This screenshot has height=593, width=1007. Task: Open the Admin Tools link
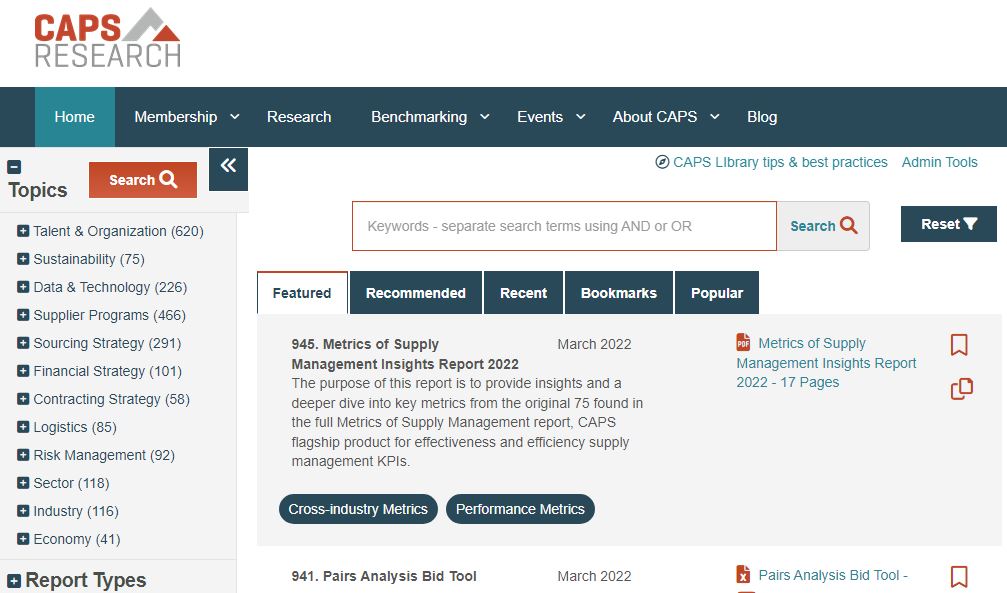tap(939, 162)
